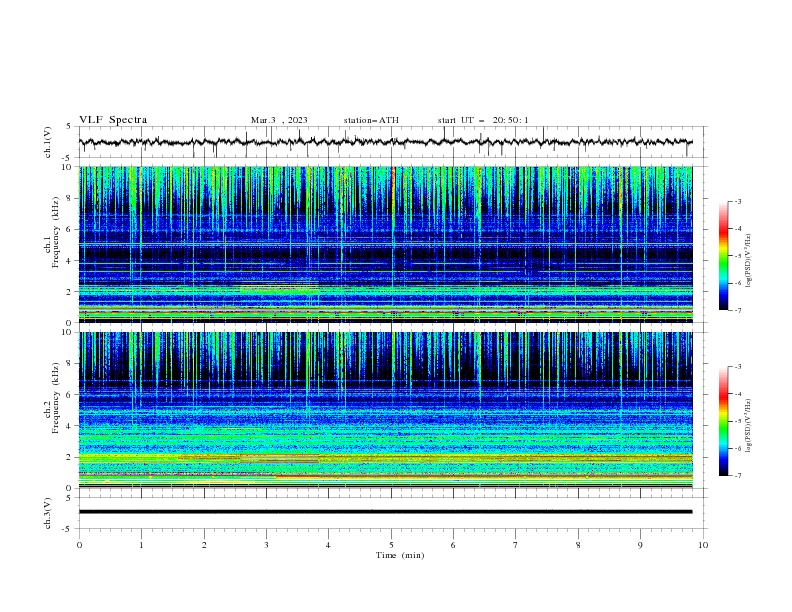Click the '3' tick label on time axis
Viewport: 792px width, 612px height.
[x=267, y=545]
